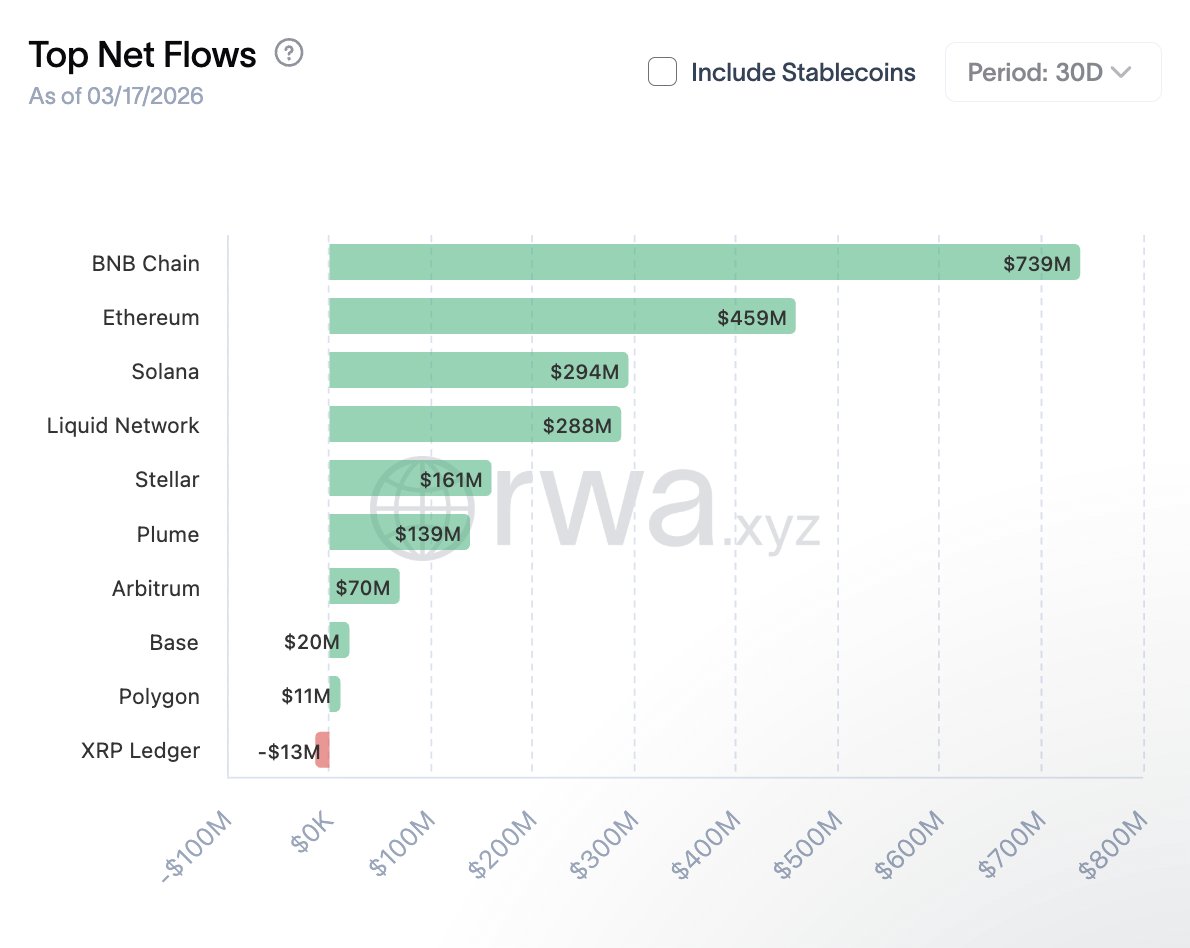1190x948 pixels.
Task: Click the small Polygon green bar
Action: [335, 694]
